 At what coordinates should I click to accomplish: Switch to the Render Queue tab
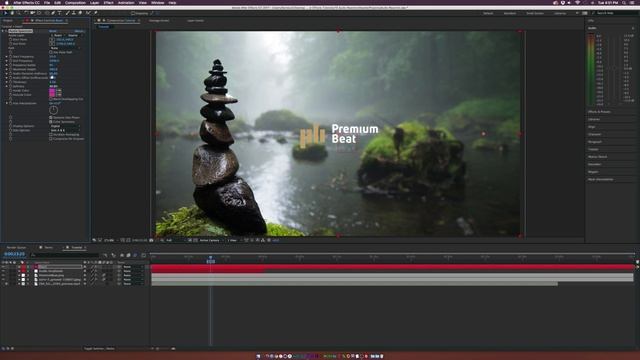pos(16,247)
